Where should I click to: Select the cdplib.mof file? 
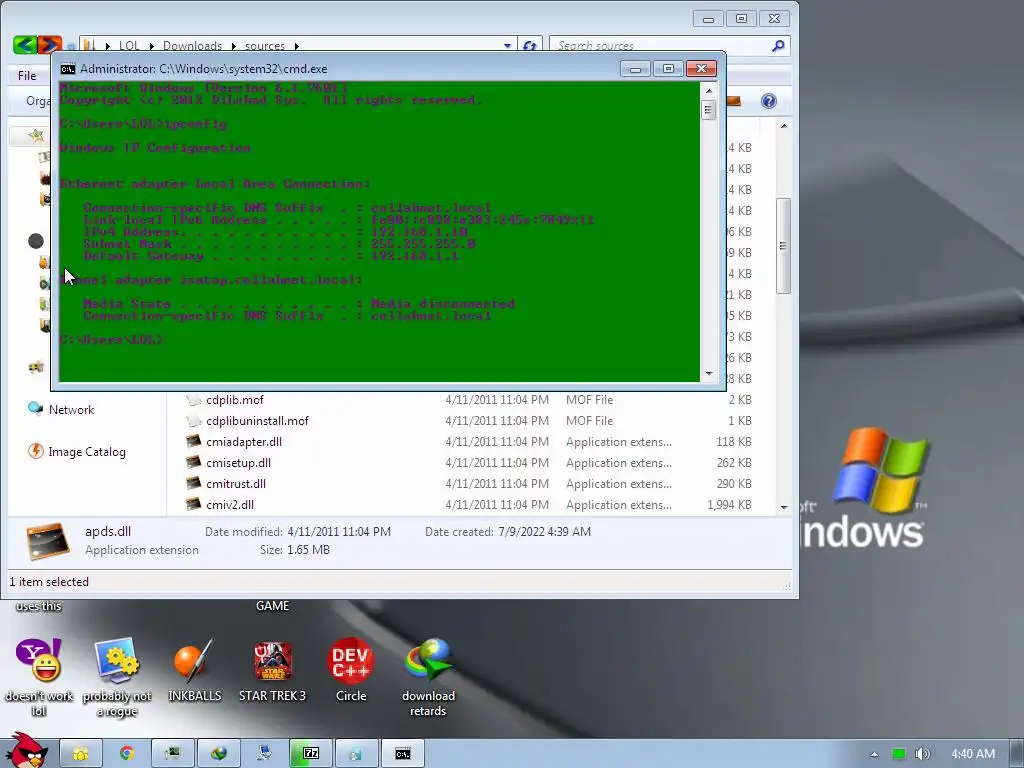tap(235, 400)
